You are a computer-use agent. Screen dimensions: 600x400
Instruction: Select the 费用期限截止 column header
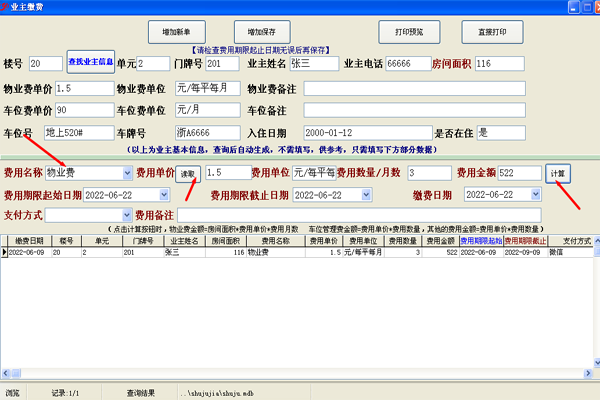525,241
